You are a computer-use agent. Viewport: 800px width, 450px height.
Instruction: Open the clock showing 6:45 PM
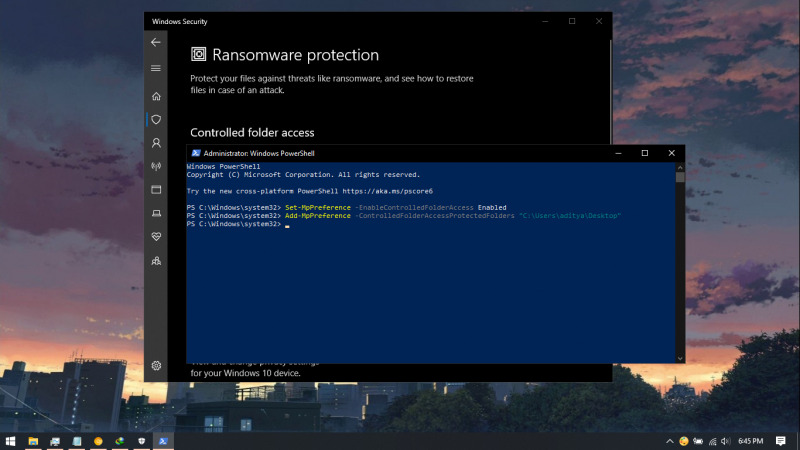751,441
